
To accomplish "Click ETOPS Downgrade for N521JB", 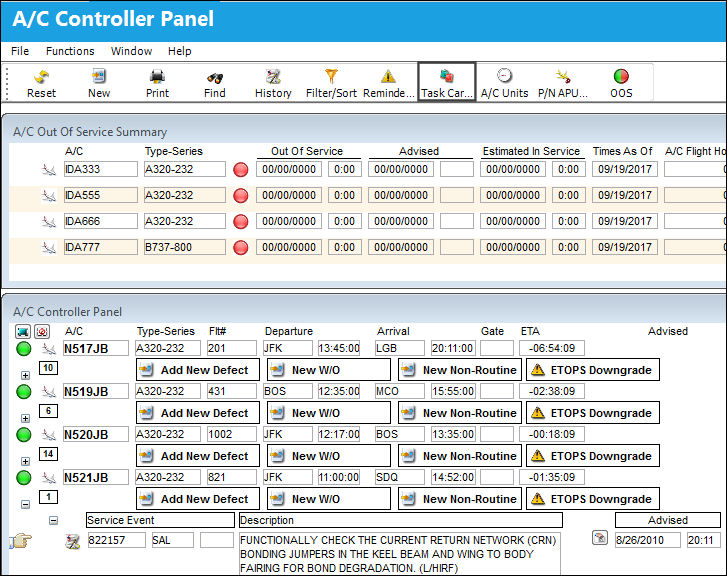I will tap(593, 499).
